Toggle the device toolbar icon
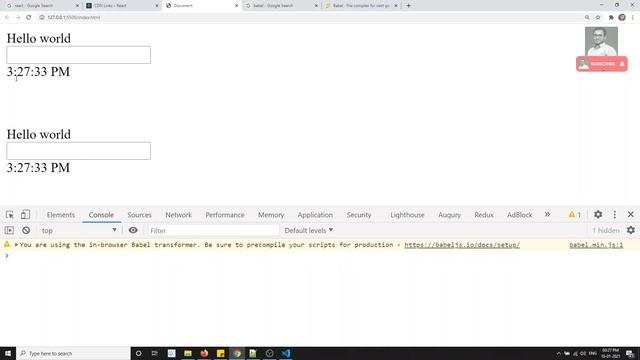This screenshot has width=640, height=360. pyautogui.click(x=25, y=215)
